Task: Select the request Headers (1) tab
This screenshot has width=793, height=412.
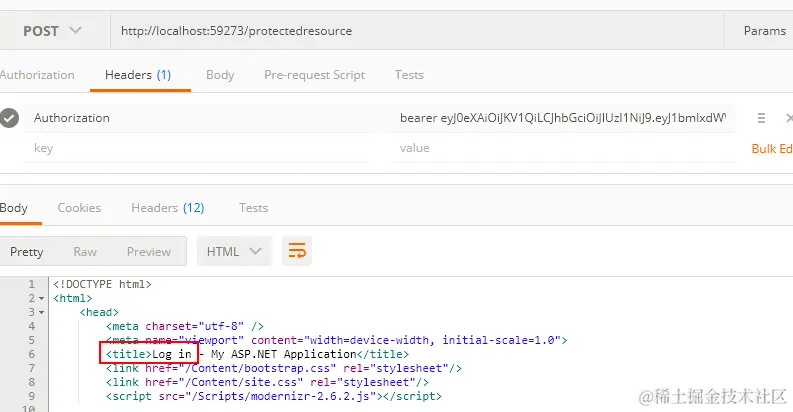Action: 138,75
